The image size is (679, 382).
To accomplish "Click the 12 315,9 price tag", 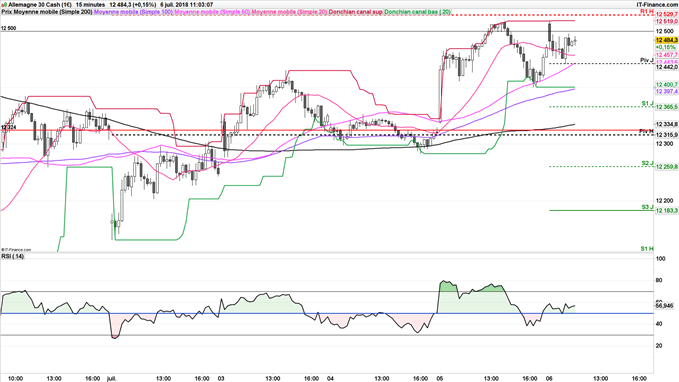I will click(666, 135).
